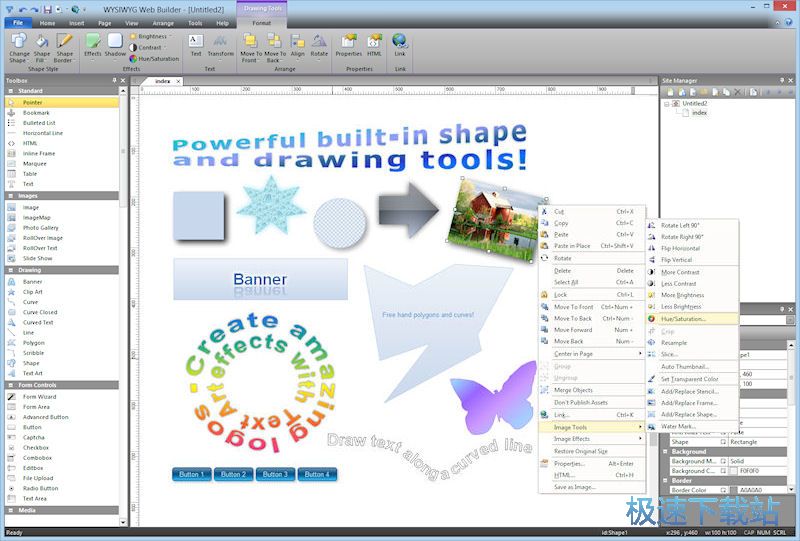Choose Flip Horizontal in the submenu
Screen dimensions: 800x541
[692, 249]
